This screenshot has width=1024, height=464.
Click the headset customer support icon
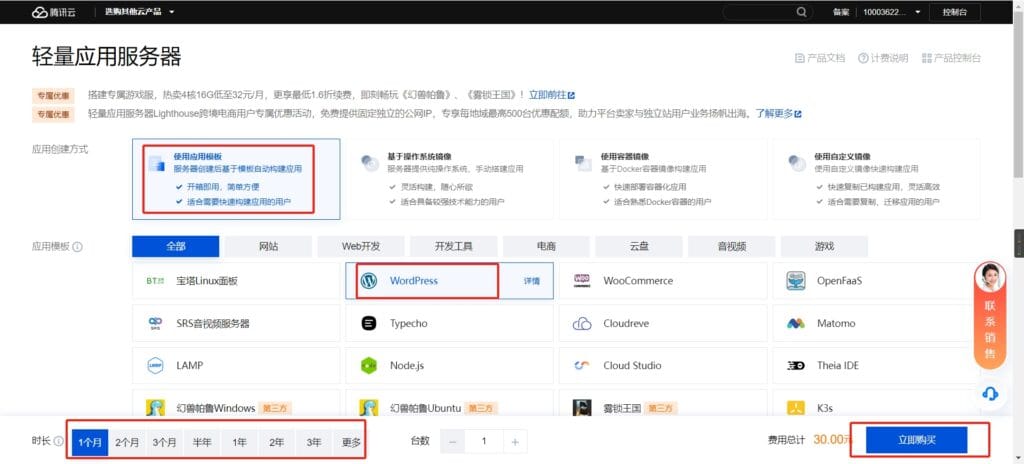click(990, 393)
